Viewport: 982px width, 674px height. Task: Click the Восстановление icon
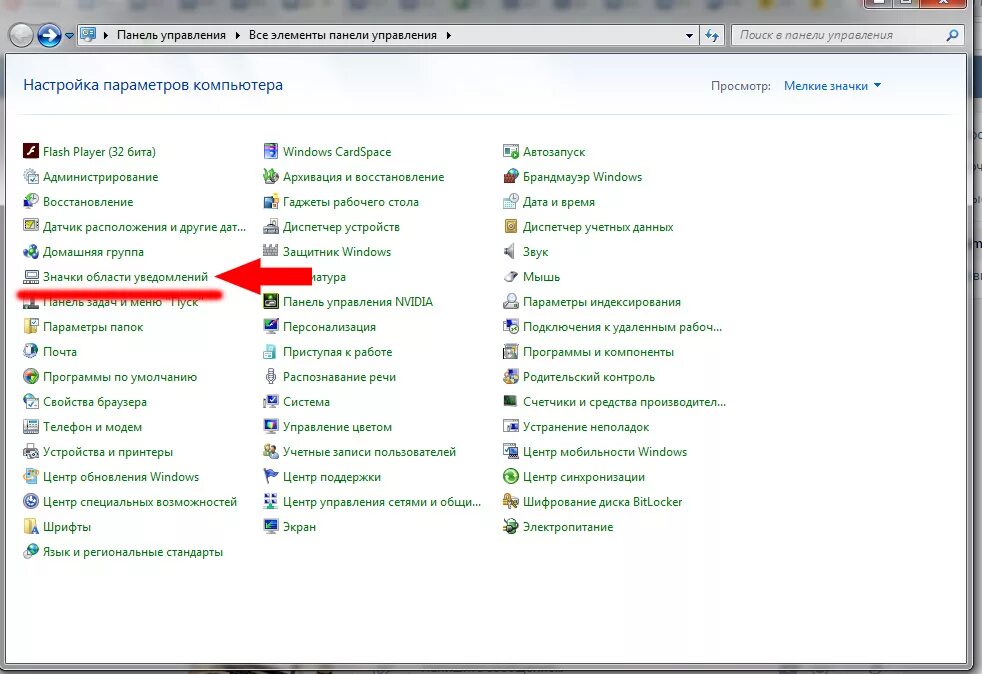31,201
